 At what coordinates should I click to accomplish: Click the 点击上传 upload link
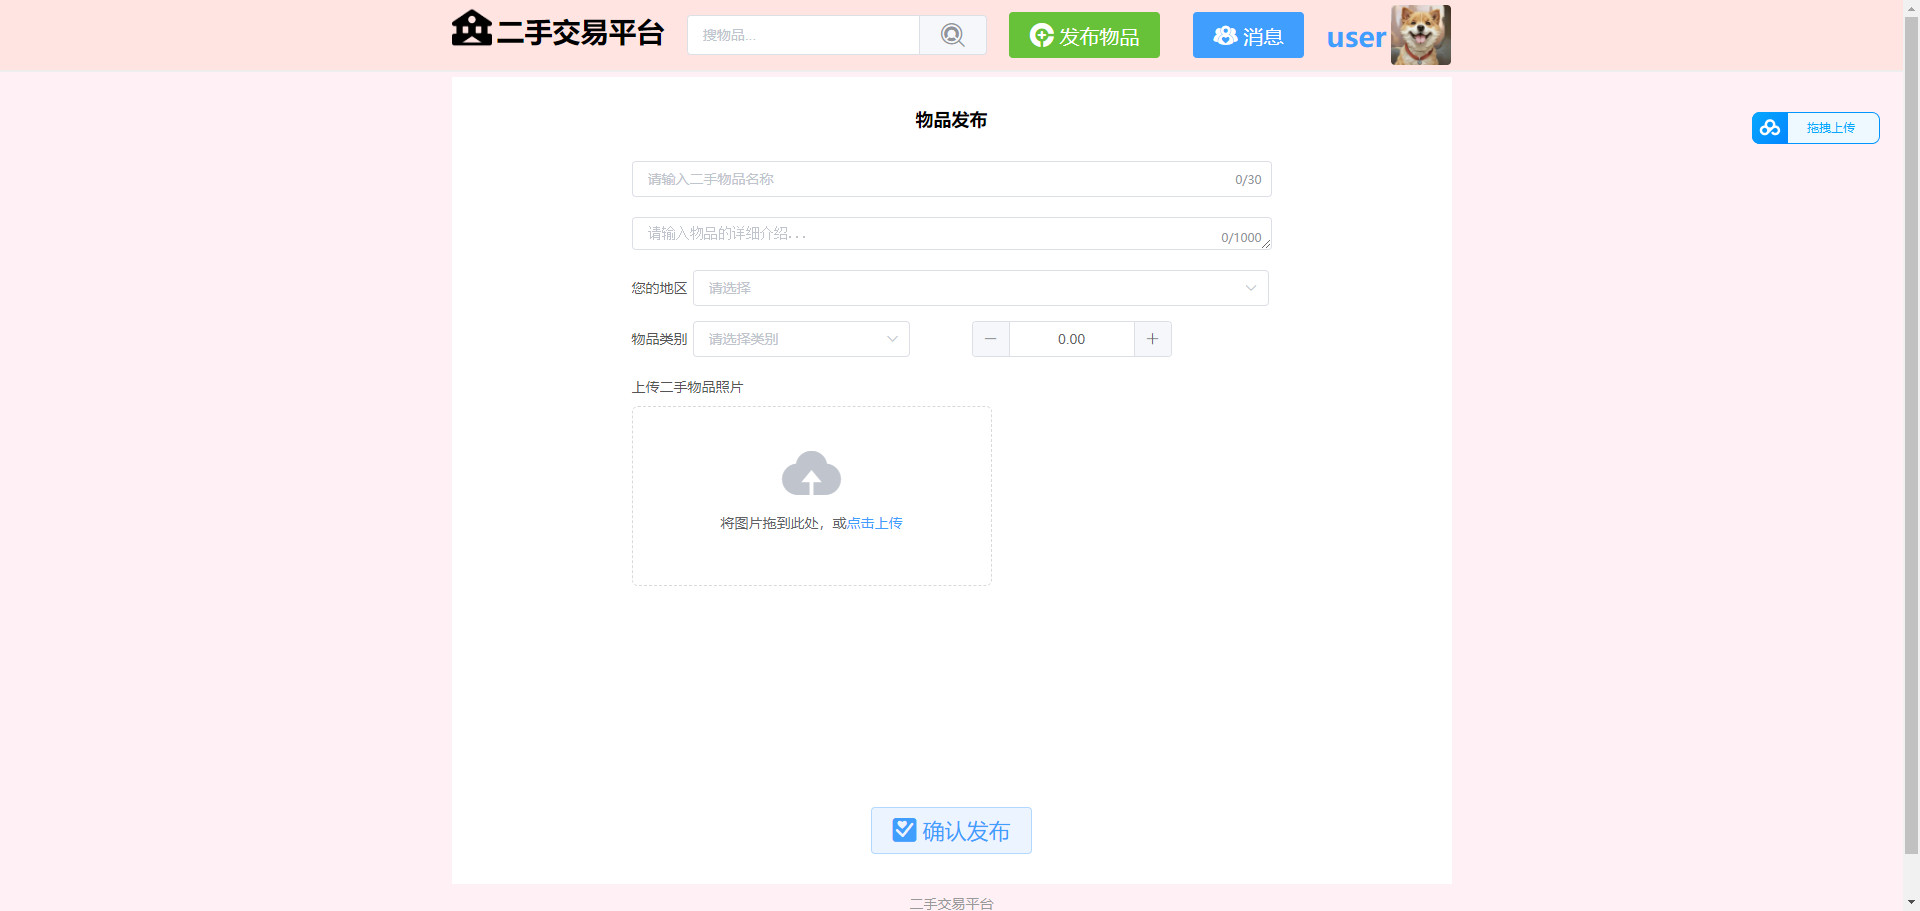coord(875,523)
